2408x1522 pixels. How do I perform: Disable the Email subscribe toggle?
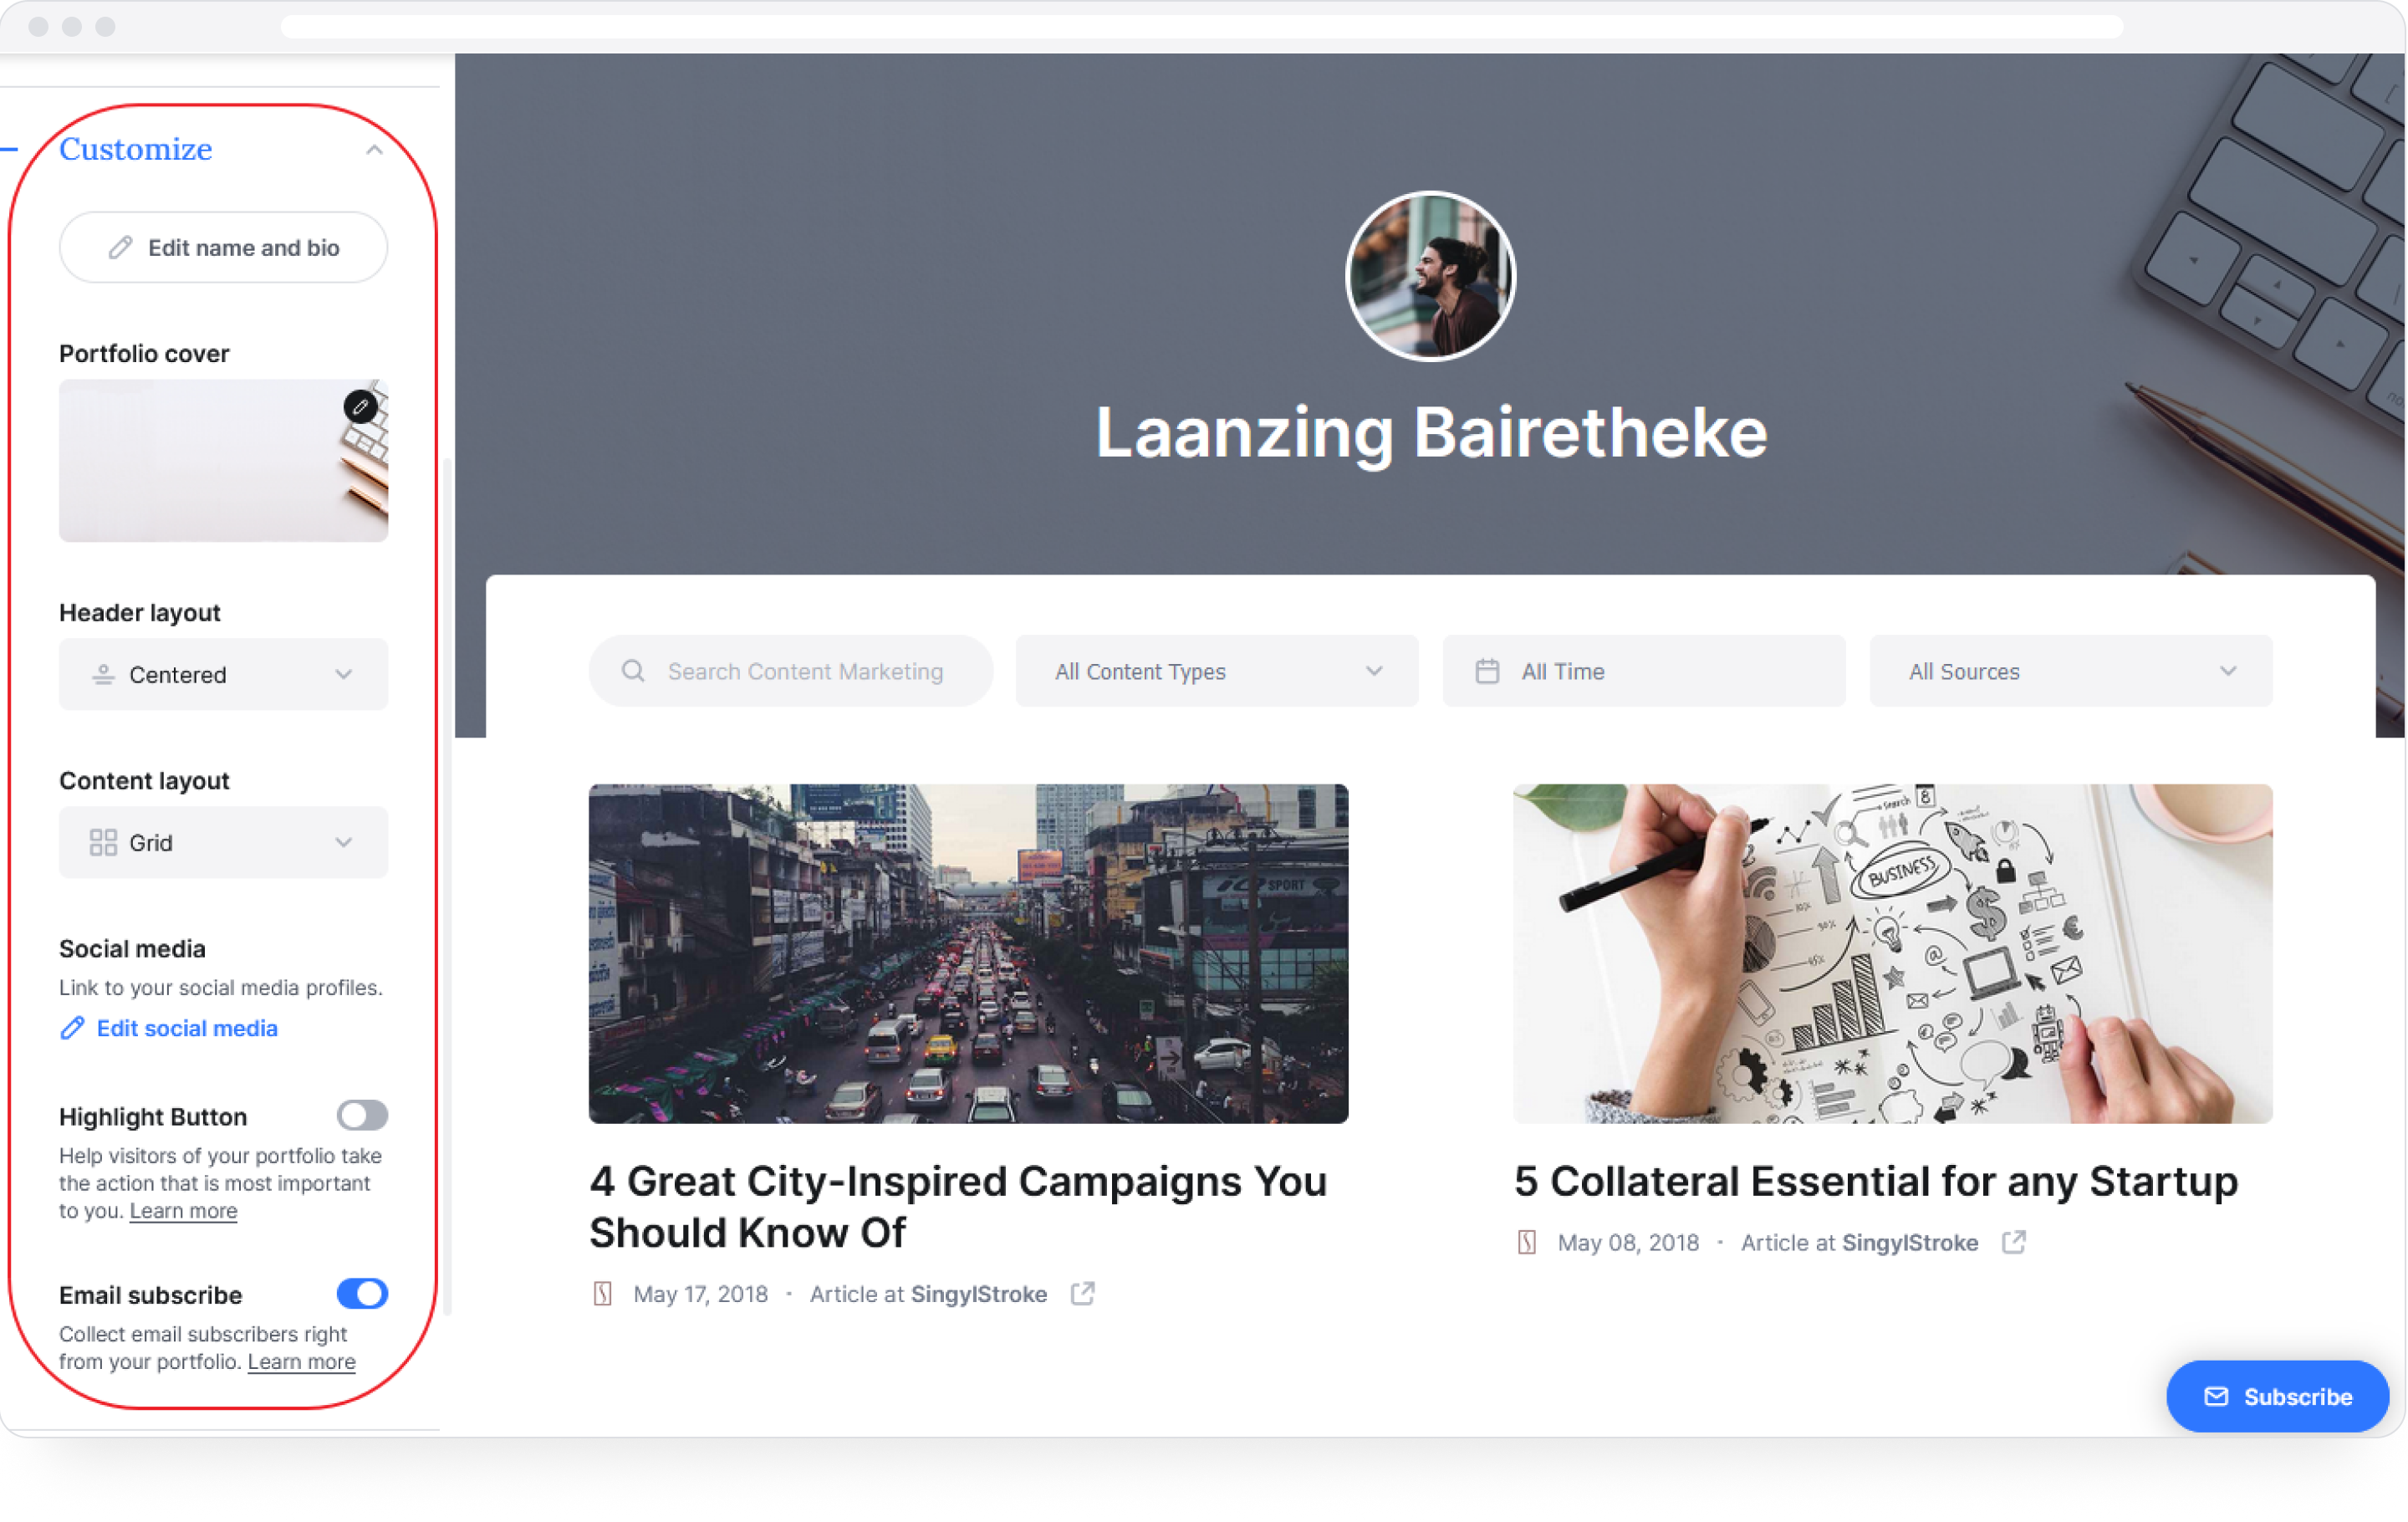pyautogui.click(x=362, y=1294)
